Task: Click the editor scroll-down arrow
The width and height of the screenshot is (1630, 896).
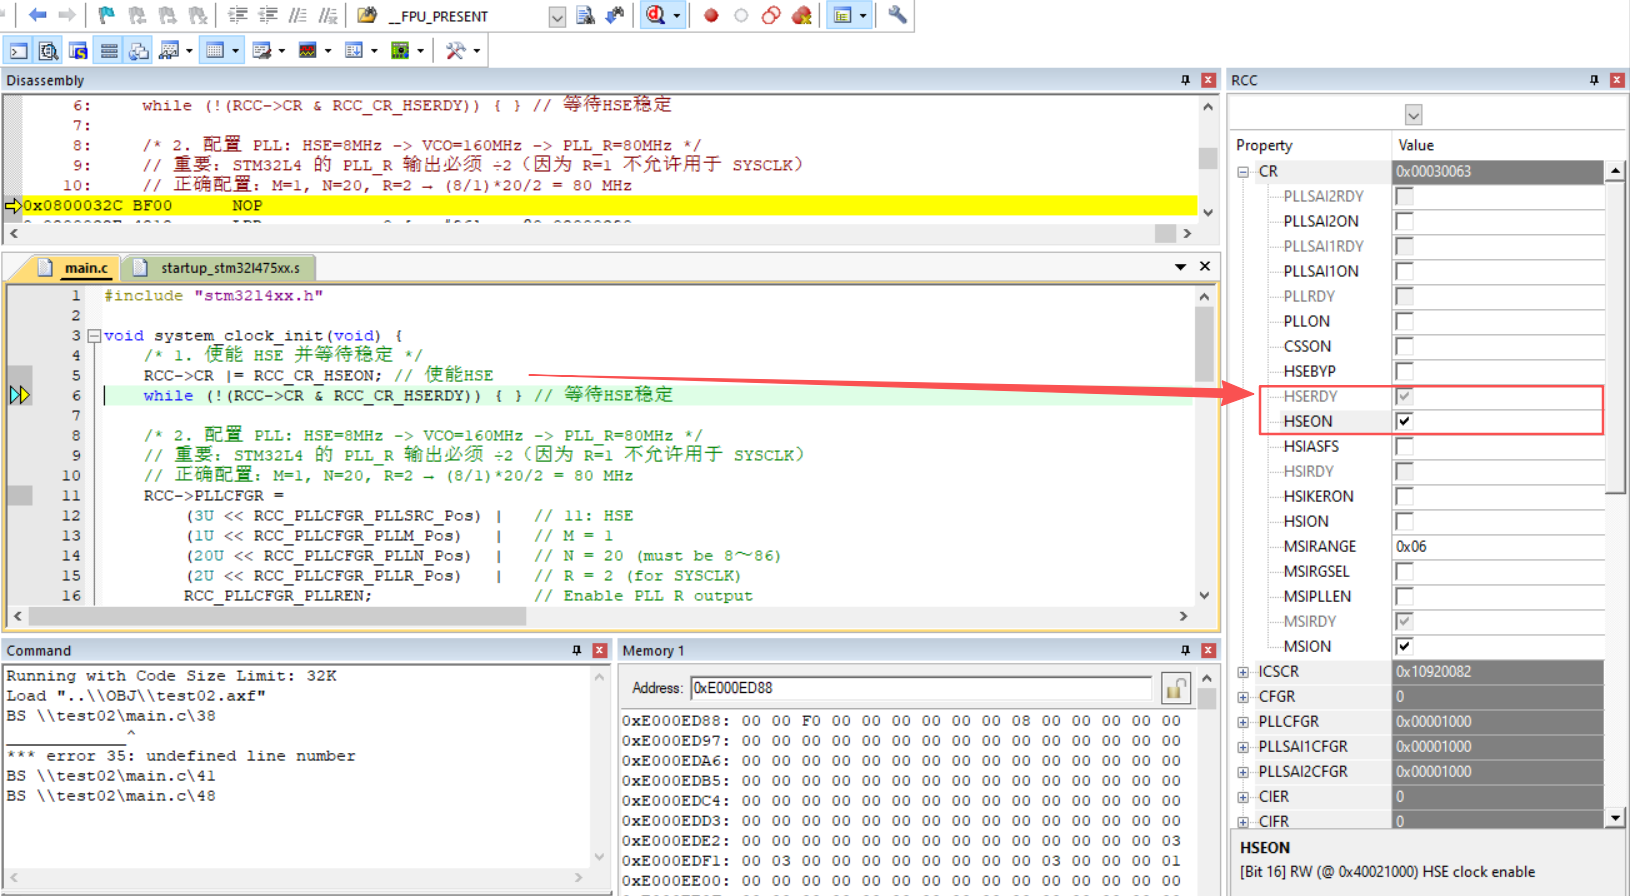Action: pos(1204,595)
